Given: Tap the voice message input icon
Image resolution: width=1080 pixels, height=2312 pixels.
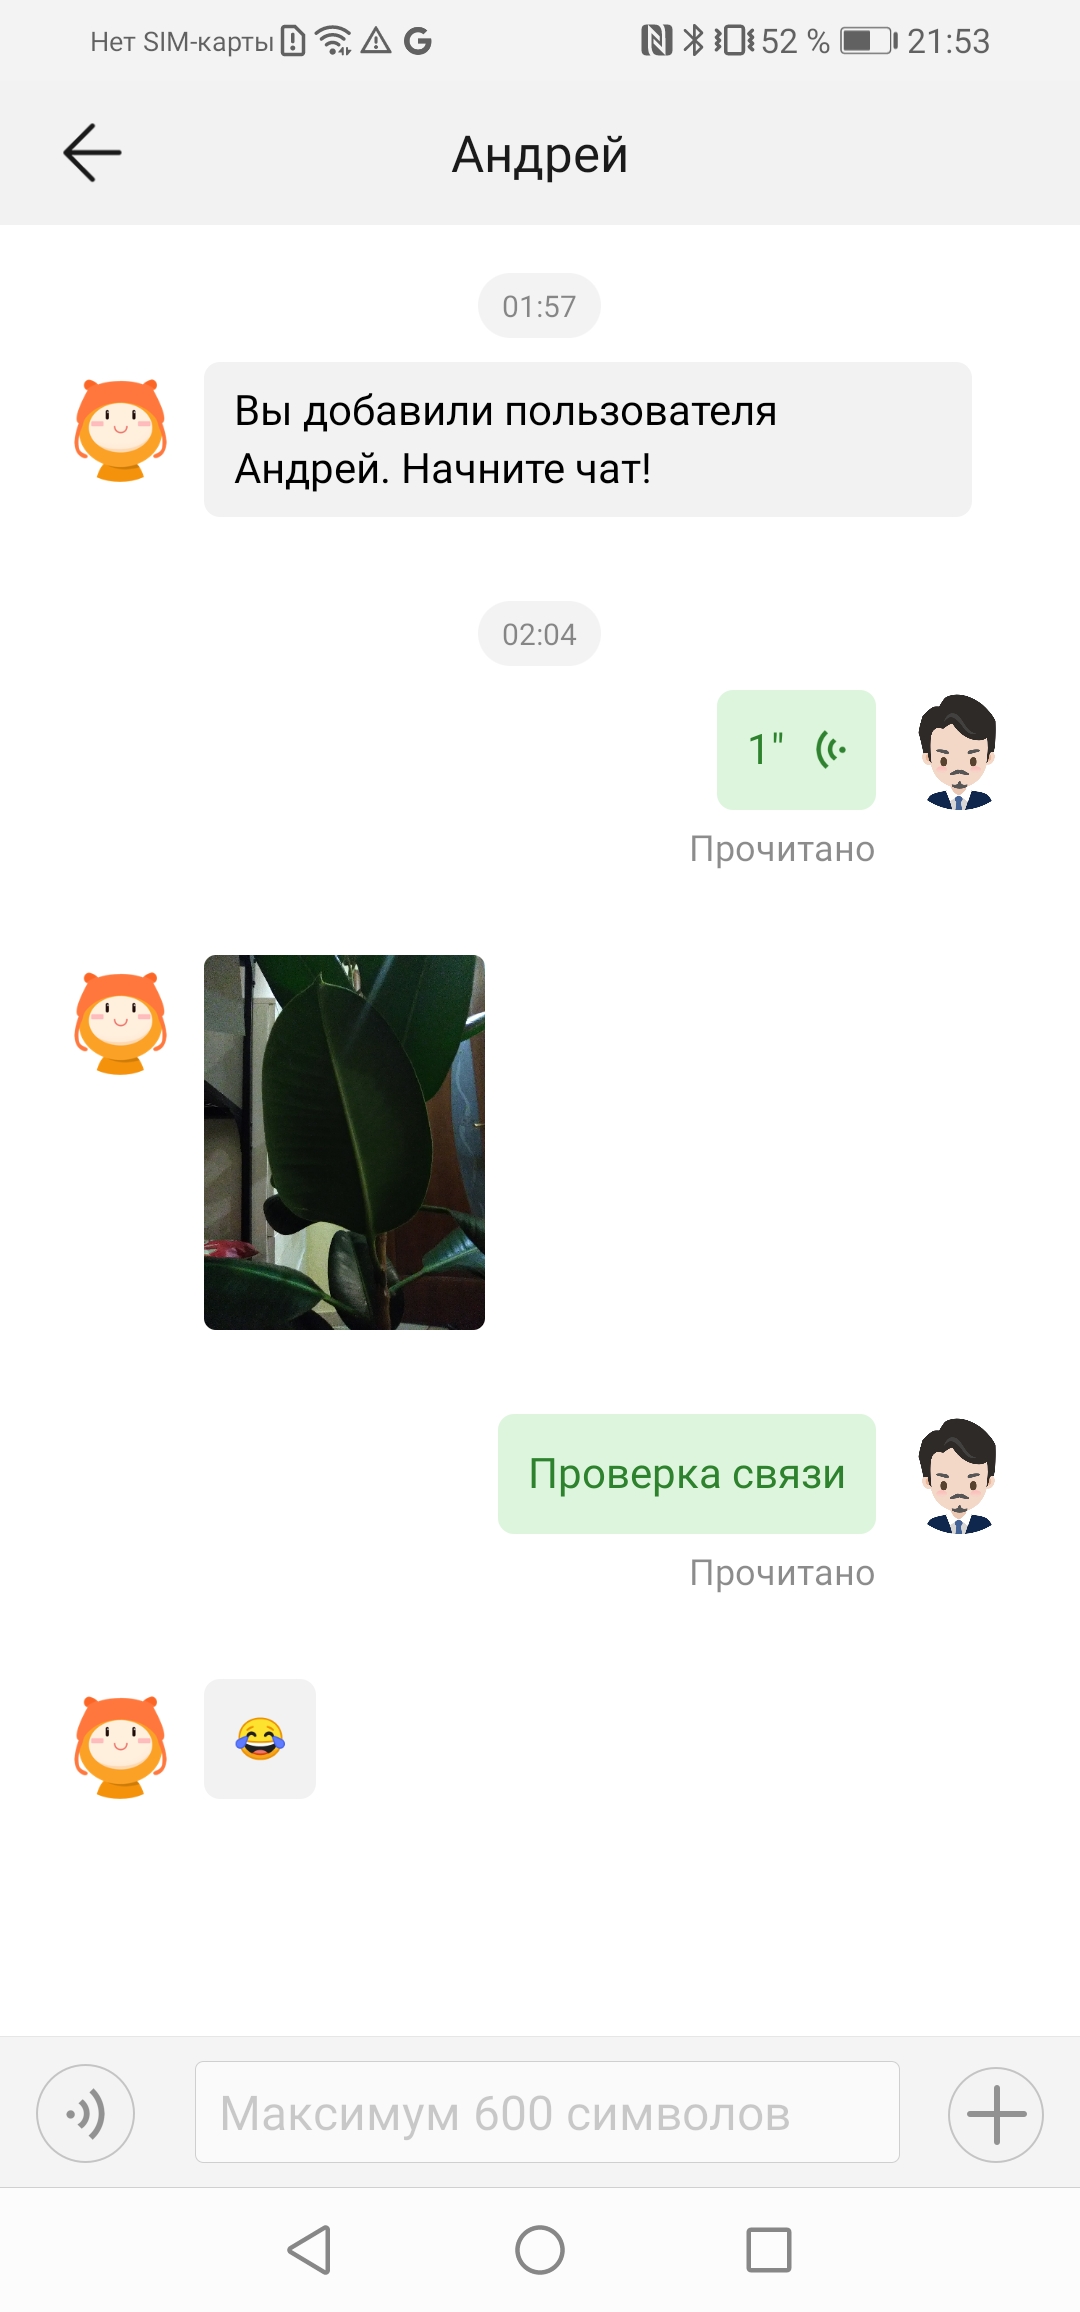Looking at the screenshot, I should pyautogui.click(x=86, y=2113).
